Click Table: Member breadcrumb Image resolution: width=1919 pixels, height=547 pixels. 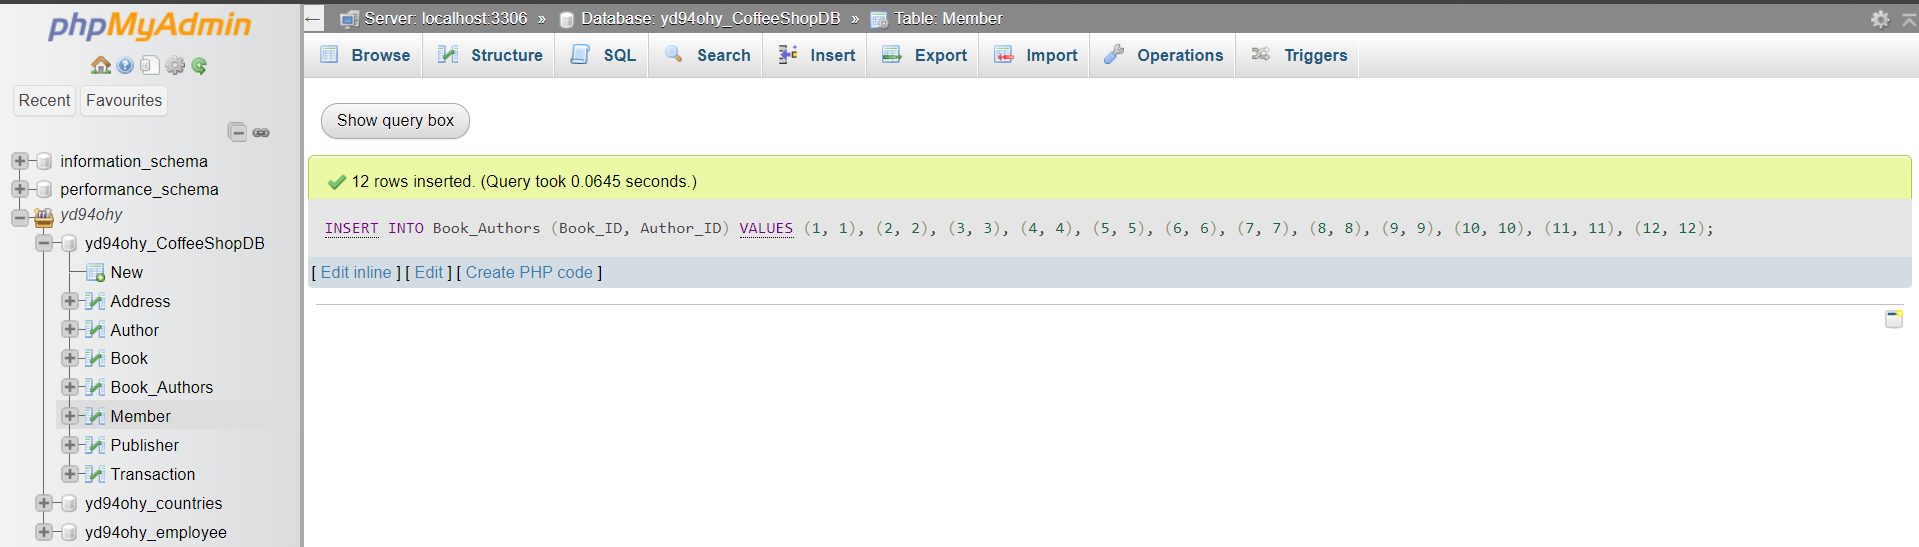pos(948,18)
